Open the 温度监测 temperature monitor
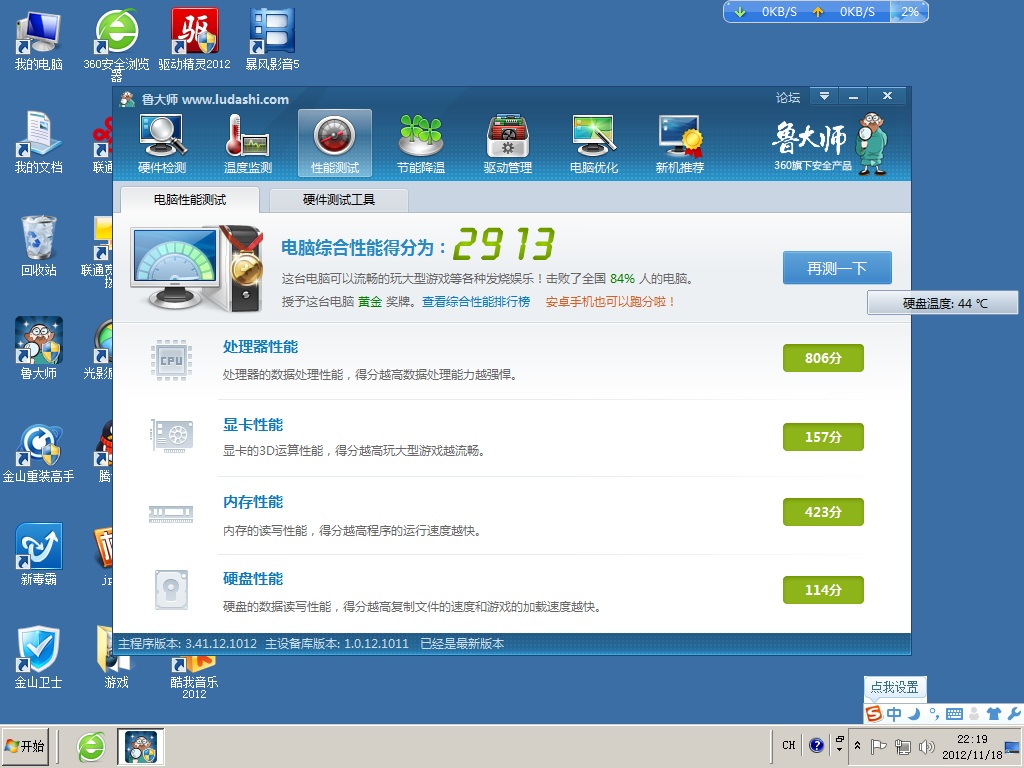This screenshot has width=1024, height=768. pyautogui.click(x=247, y=140)
